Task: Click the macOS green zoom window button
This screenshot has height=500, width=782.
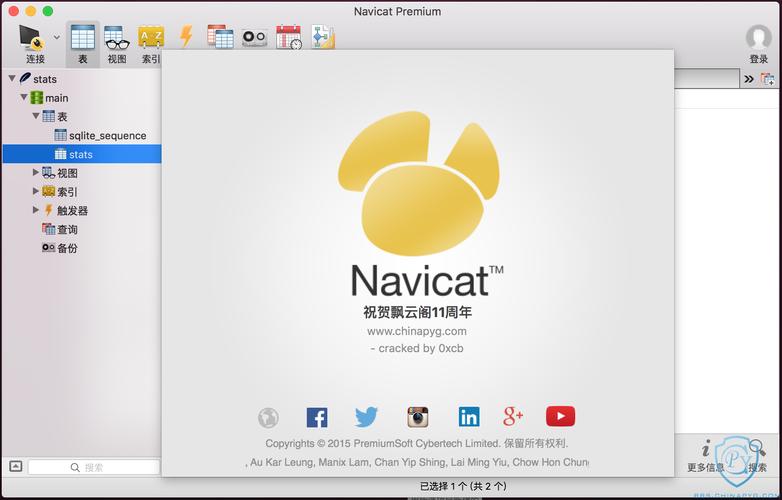Action: point(48,11)
